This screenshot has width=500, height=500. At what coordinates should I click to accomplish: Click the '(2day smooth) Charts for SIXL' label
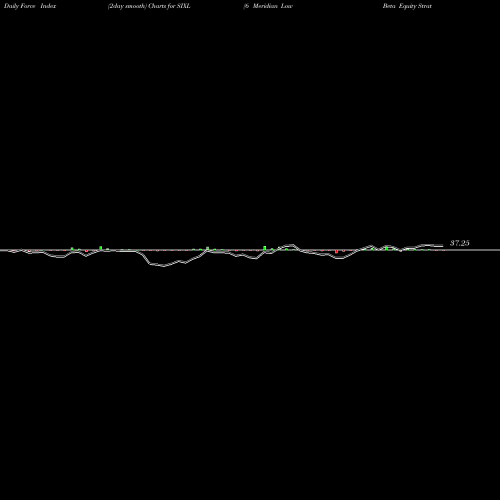click(x=149, y=6)
